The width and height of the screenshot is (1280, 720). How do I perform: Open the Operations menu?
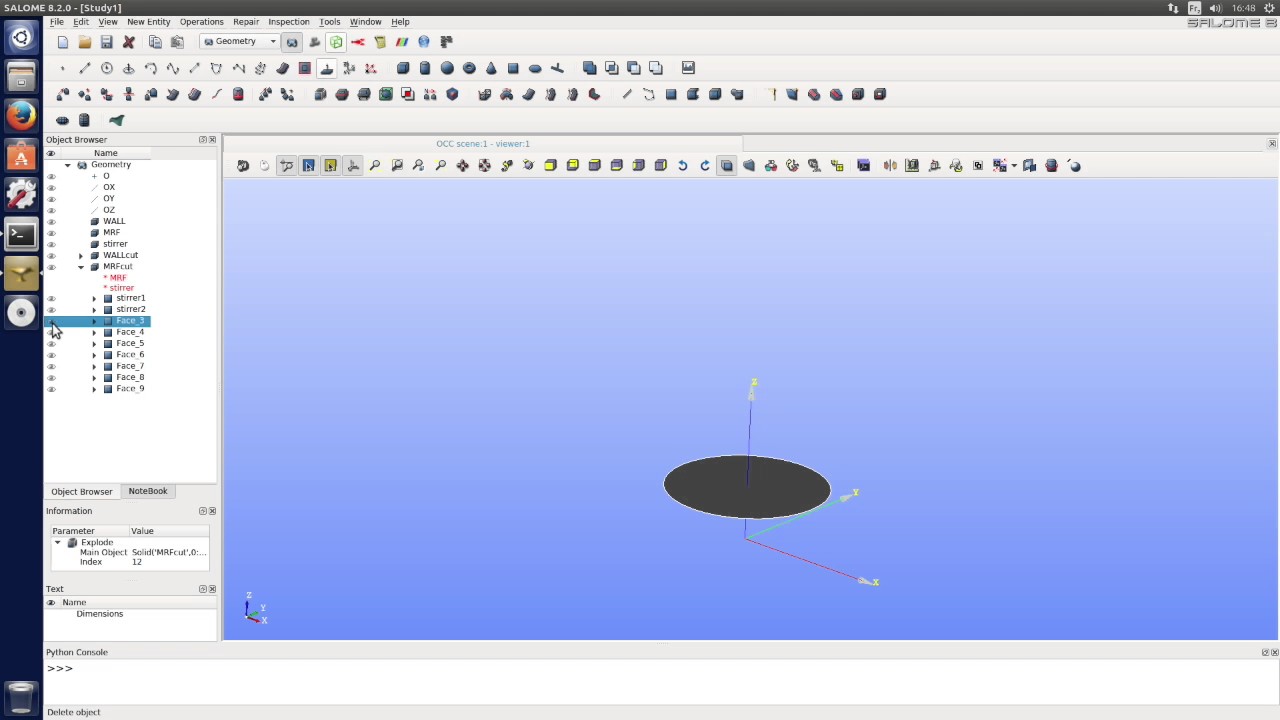[x=201, y=22]
